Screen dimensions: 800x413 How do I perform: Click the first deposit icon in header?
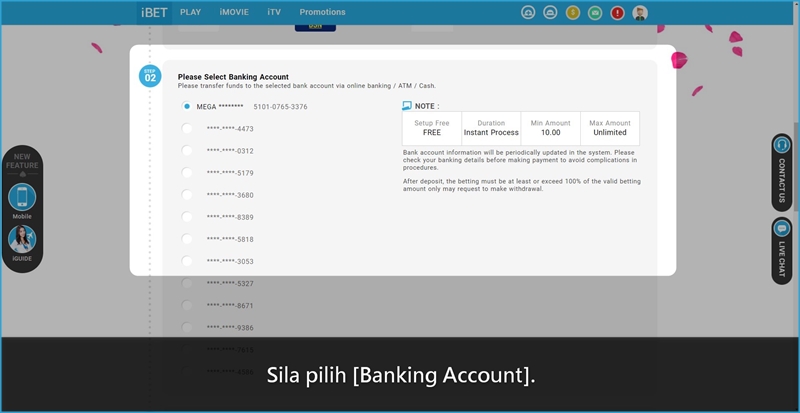(528, 13)
